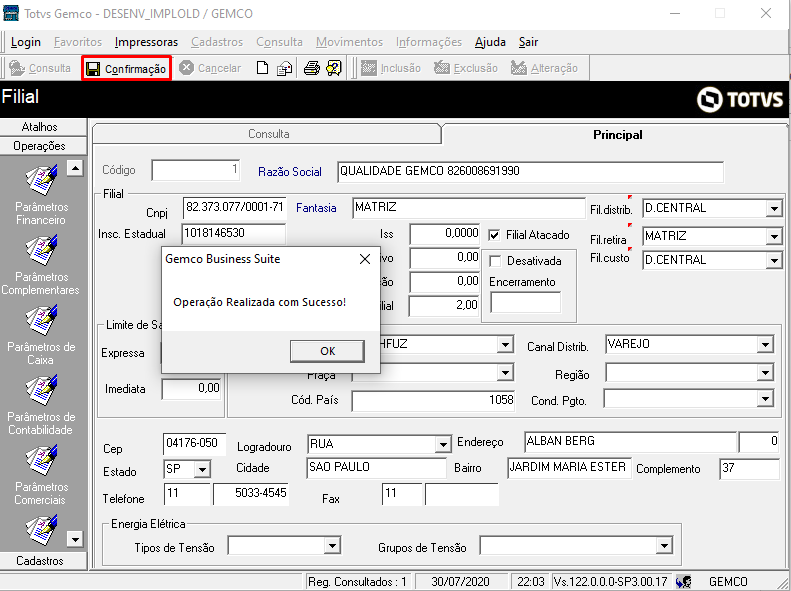
Task: Expand the Fil.retira dropdown
Action: (x=773, y=236)
